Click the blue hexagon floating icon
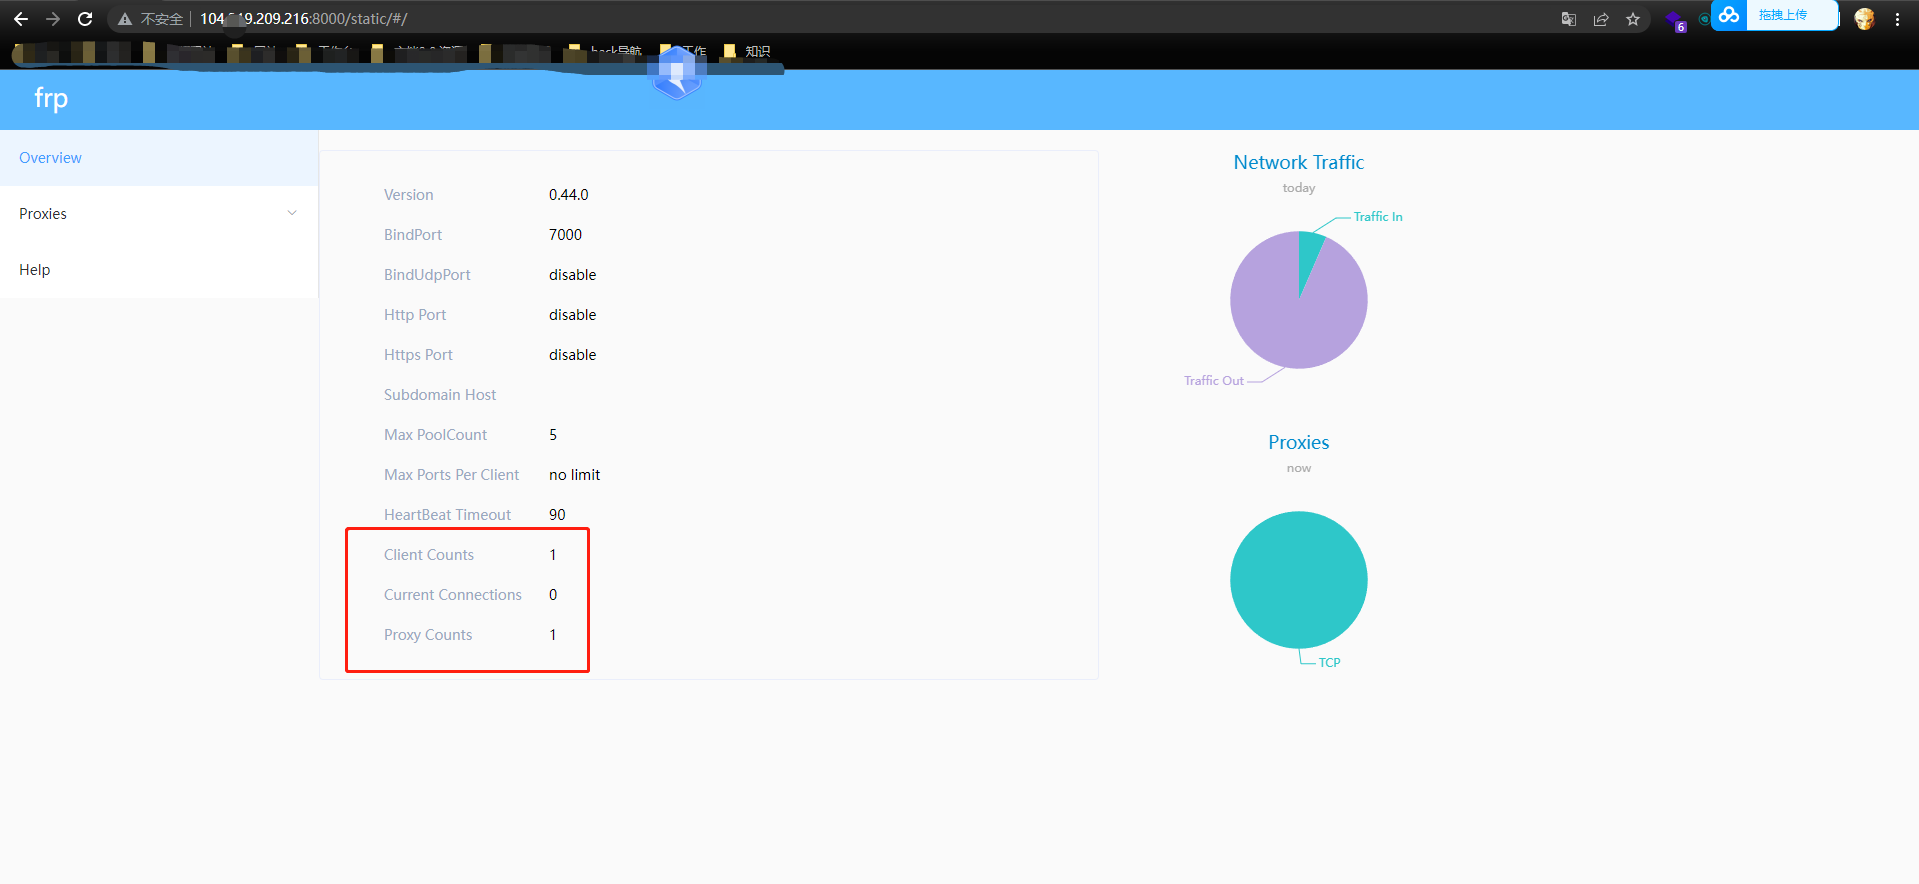Viewport: 1919px width, 884px height. (x=677, y=72)
